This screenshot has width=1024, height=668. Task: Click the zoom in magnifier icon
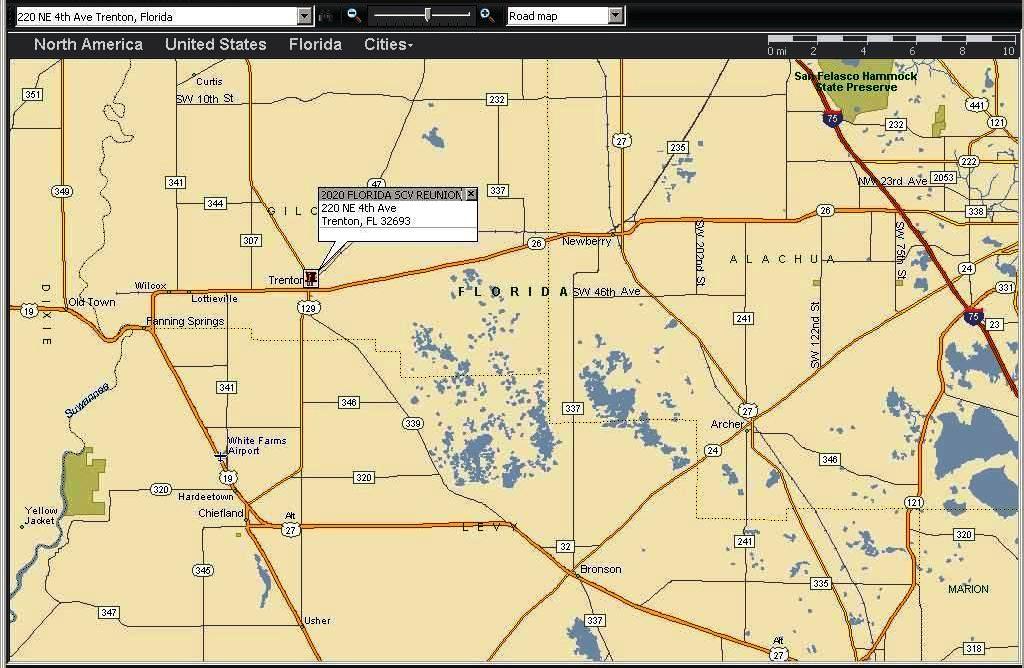pyautogui.click(x=487, y=15)
